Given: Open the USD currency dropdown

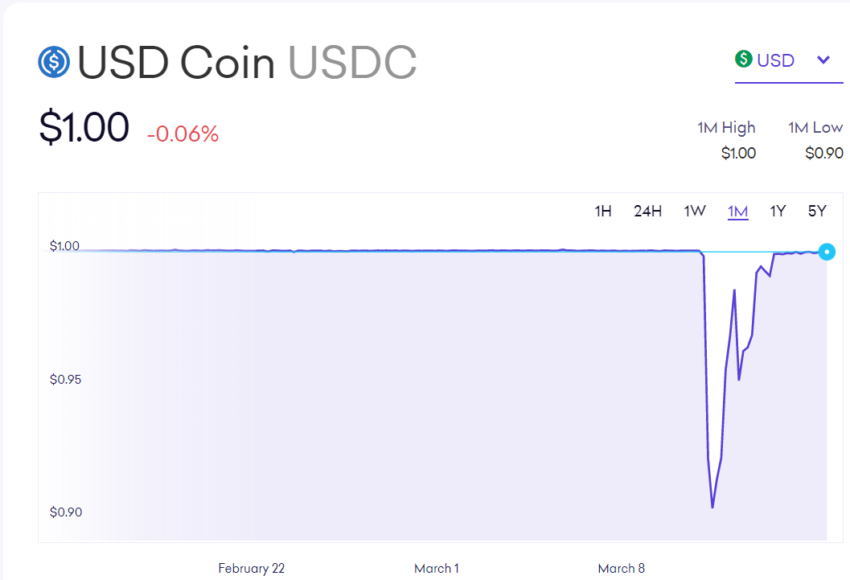Looking at the screenshot, I should point(776,60).
